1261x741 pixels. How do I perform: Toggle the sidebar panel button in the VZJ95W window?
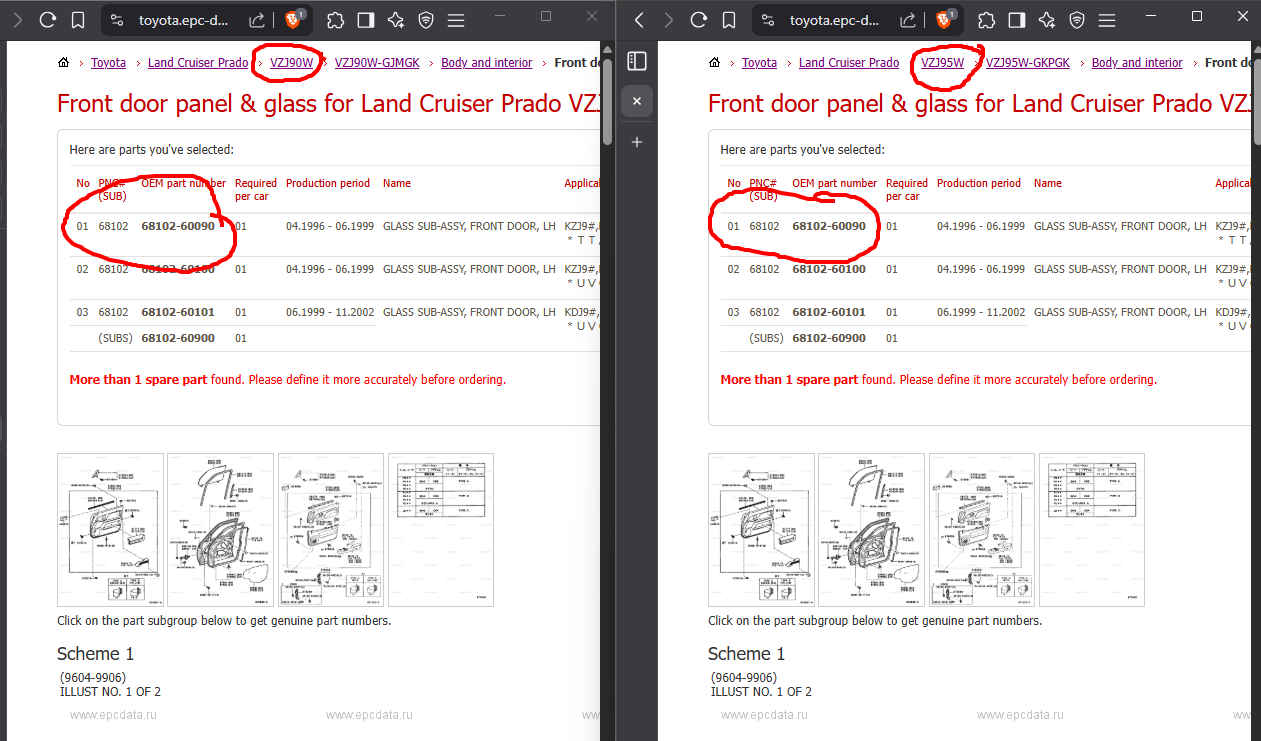coord(1017,19)
